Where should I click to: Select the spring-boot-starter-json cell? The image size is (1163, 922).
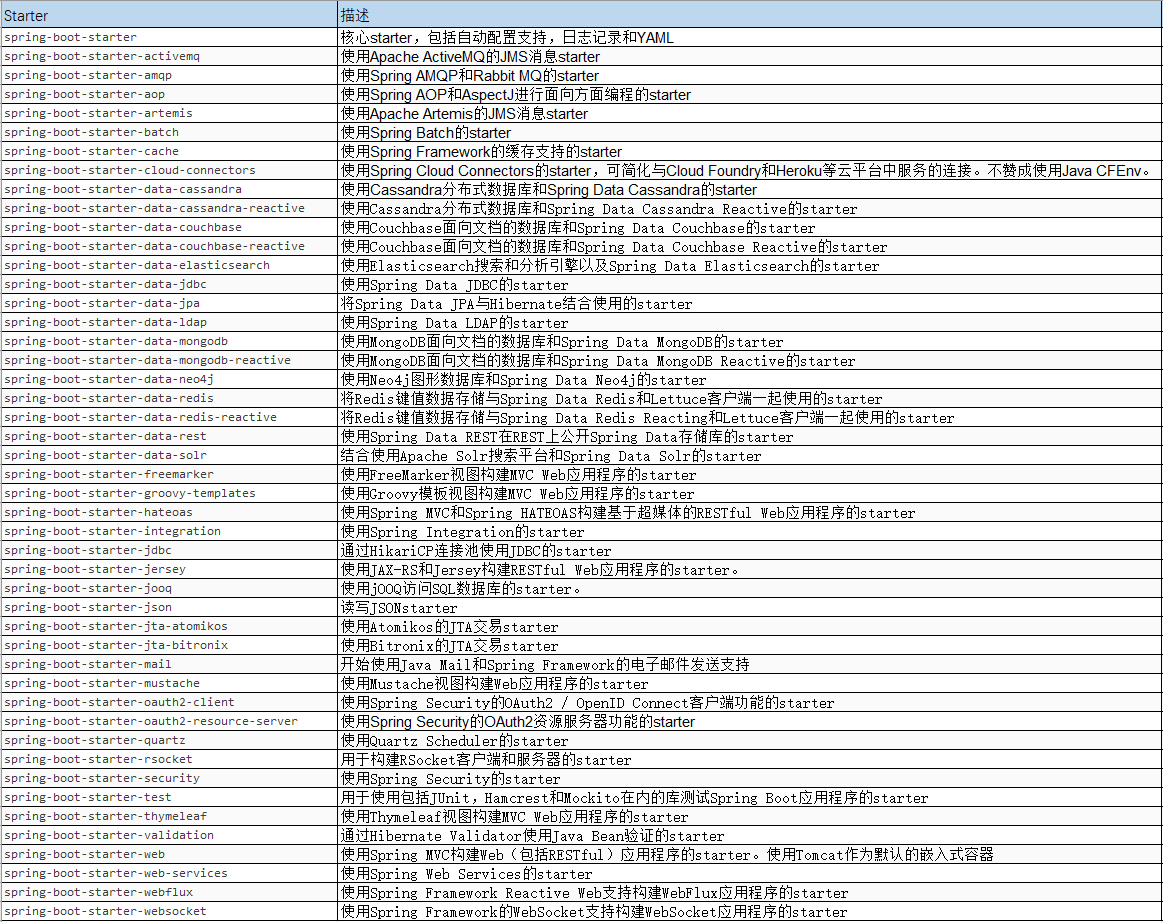point(169,607)
